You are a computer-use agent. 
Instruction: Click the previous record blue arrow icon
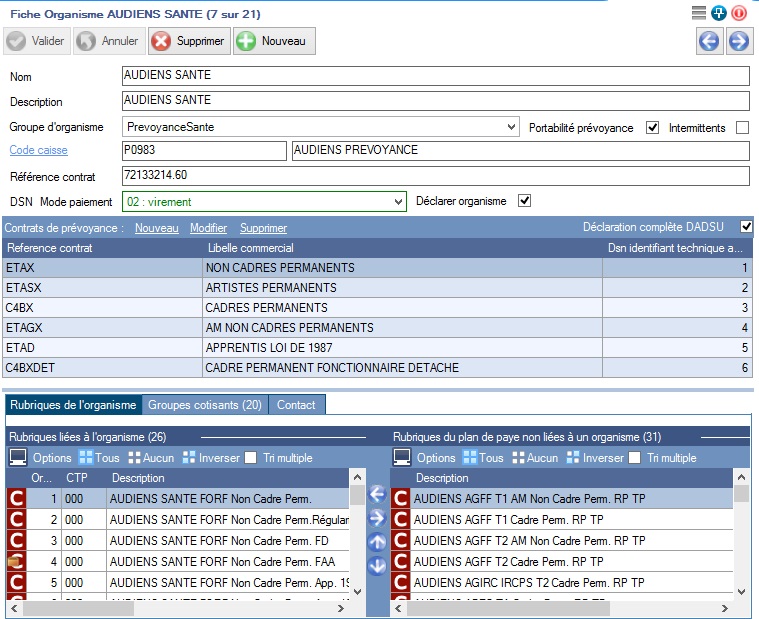(x=709, y=41)
